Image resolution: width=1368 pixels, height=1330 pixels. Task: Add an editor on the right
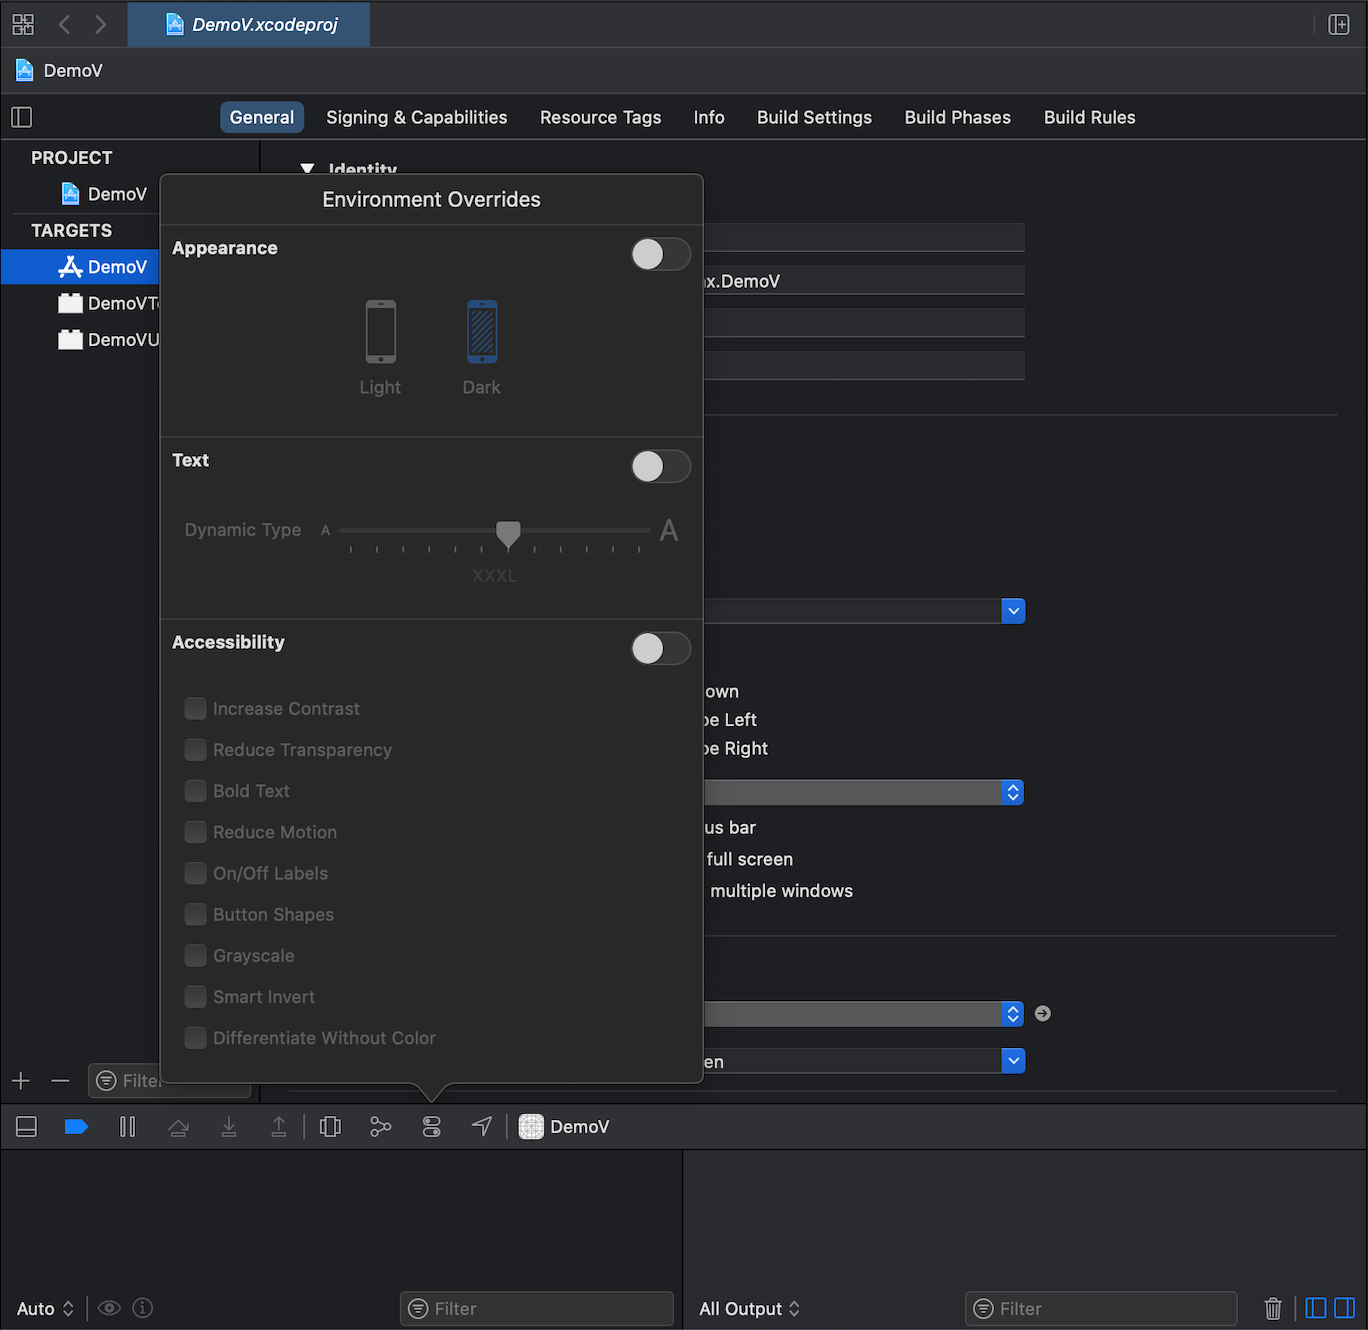[x=1338, y=25]
